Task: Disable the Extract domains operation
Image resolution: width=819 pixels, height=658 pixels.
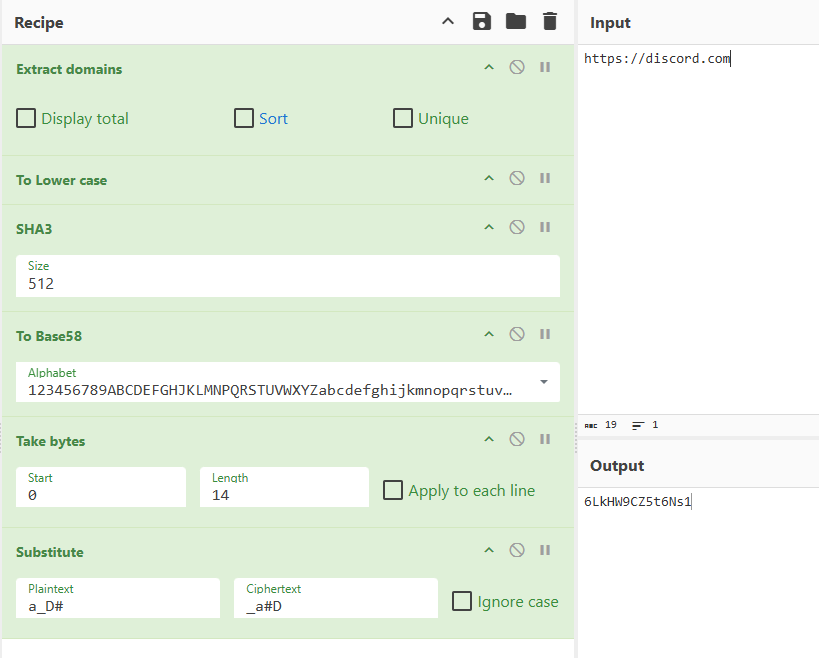Action: coord(517,68)
